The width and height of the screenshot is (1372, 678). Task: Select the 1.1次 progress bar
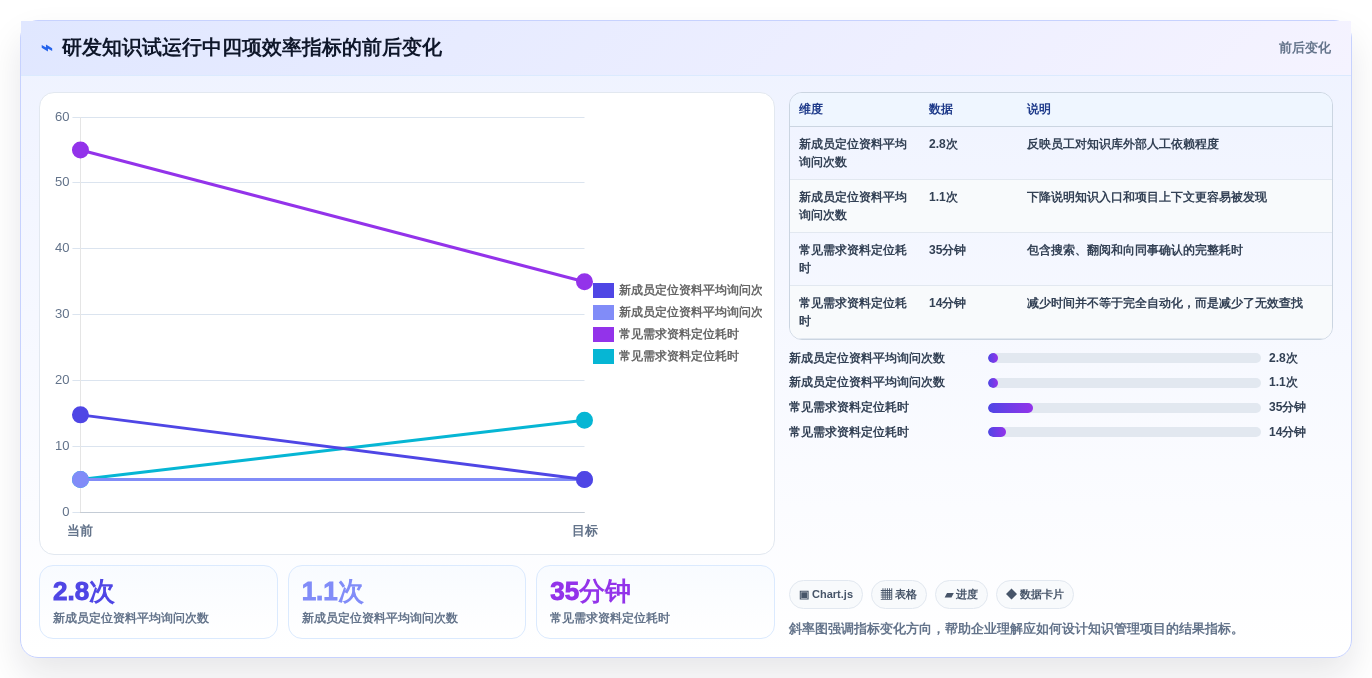click(x=1124, y=383)
